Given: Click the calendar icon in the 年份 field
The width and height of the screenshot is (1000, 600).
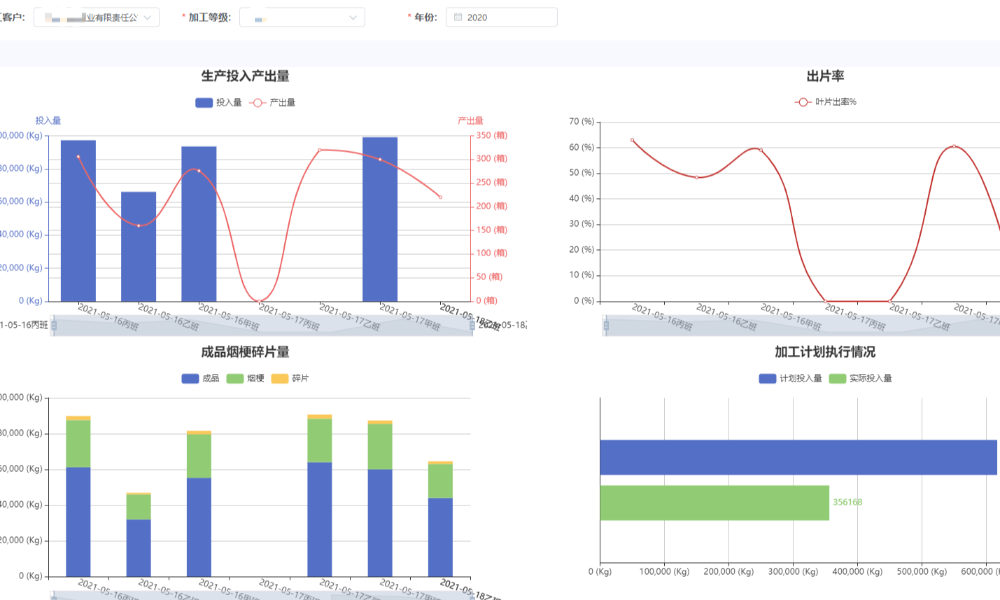Looking at the screenshot, I should tap(458, 18).
